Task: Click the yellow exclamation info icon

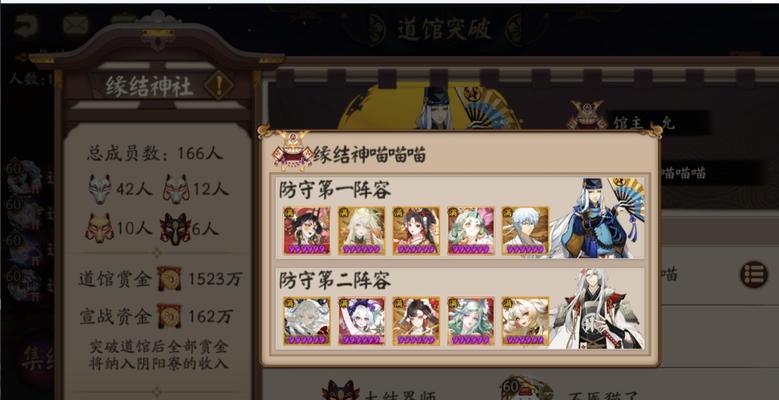Action: tap(219, 85)
